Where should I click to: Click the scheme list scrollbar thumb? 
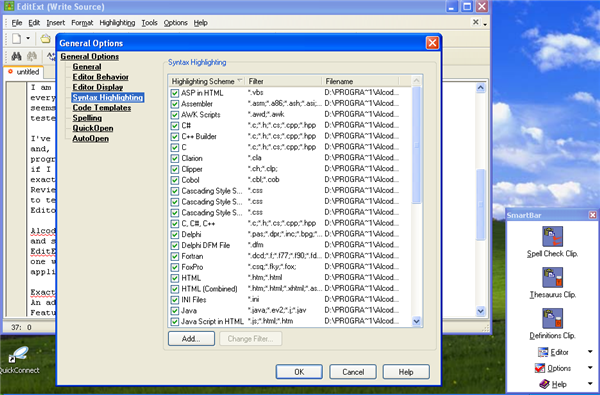(x=417, y=145)
